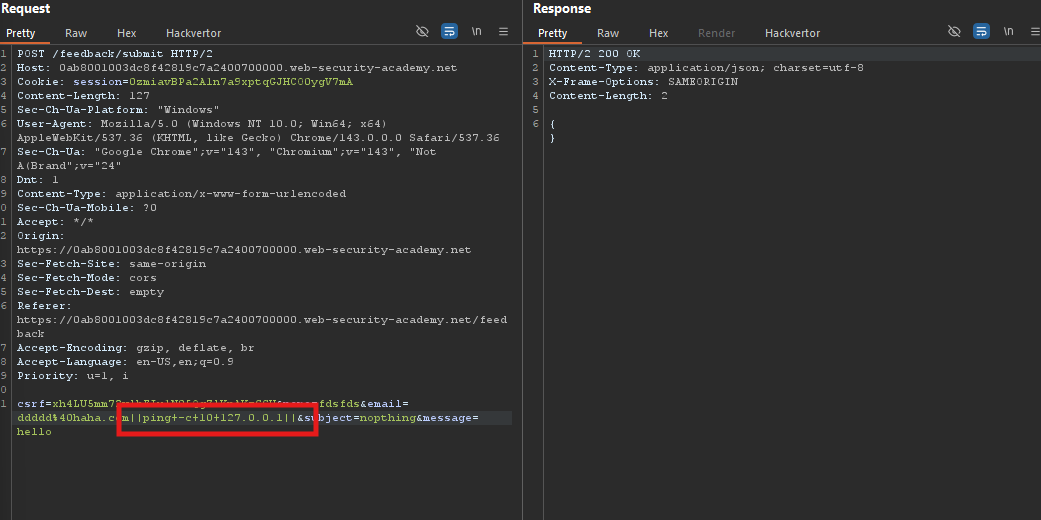Click the Referer header label
The width and height of the screenshot is (1041, 520).
(44, 305)
